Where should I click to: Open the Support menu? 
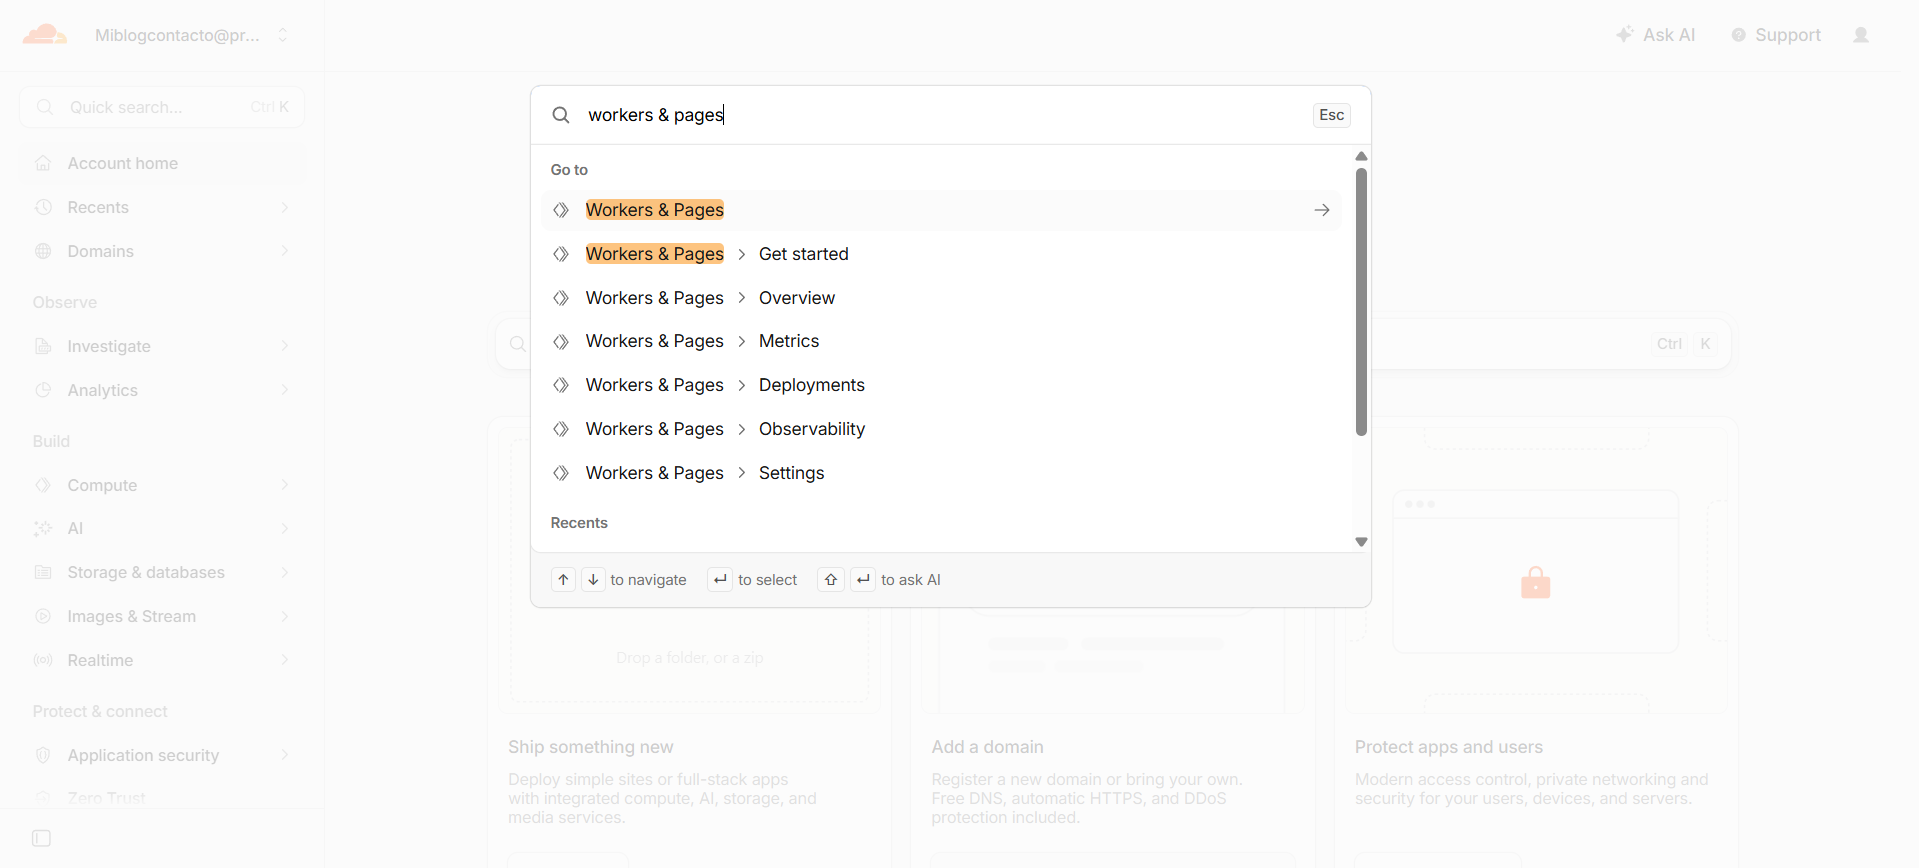tap(1776, 35)
